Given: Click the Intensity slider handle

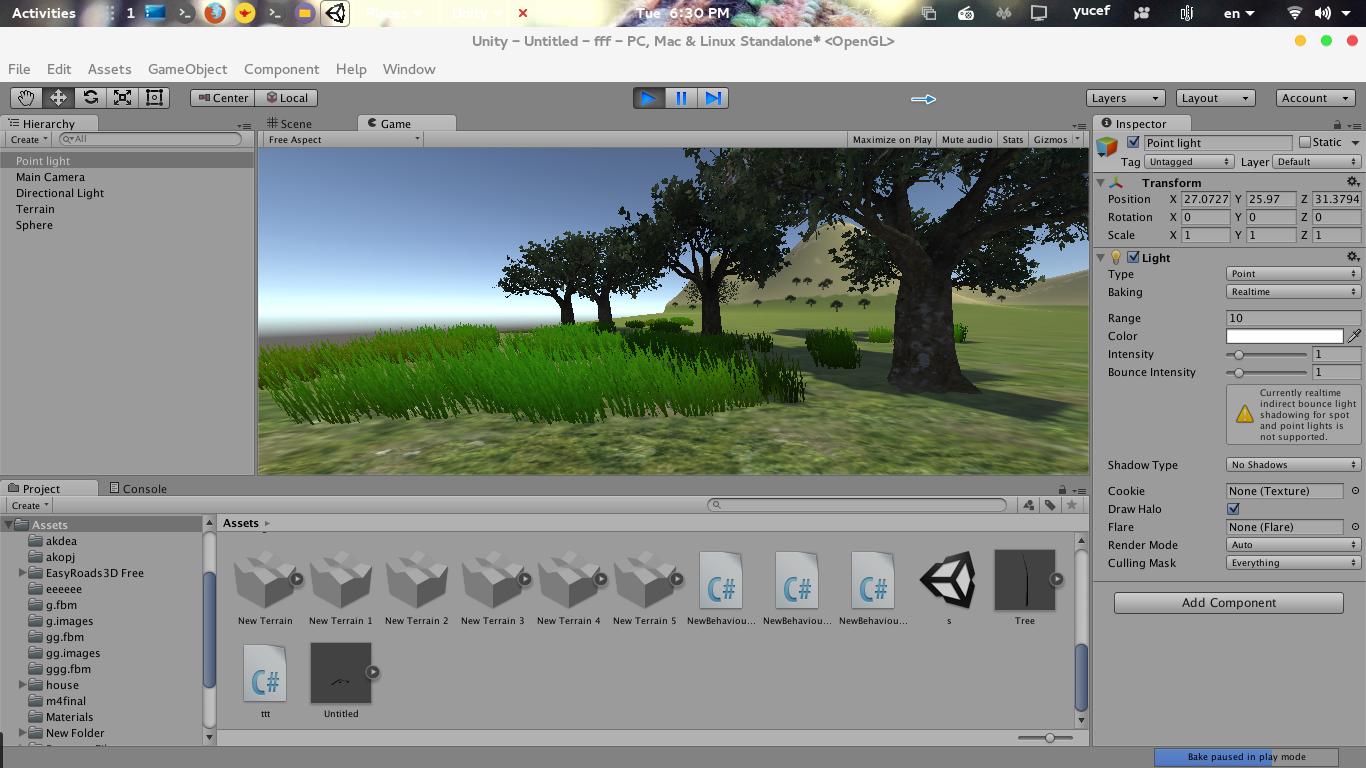Looking at the screenshot, I should pyautogui.click(x=1240, y=354).
